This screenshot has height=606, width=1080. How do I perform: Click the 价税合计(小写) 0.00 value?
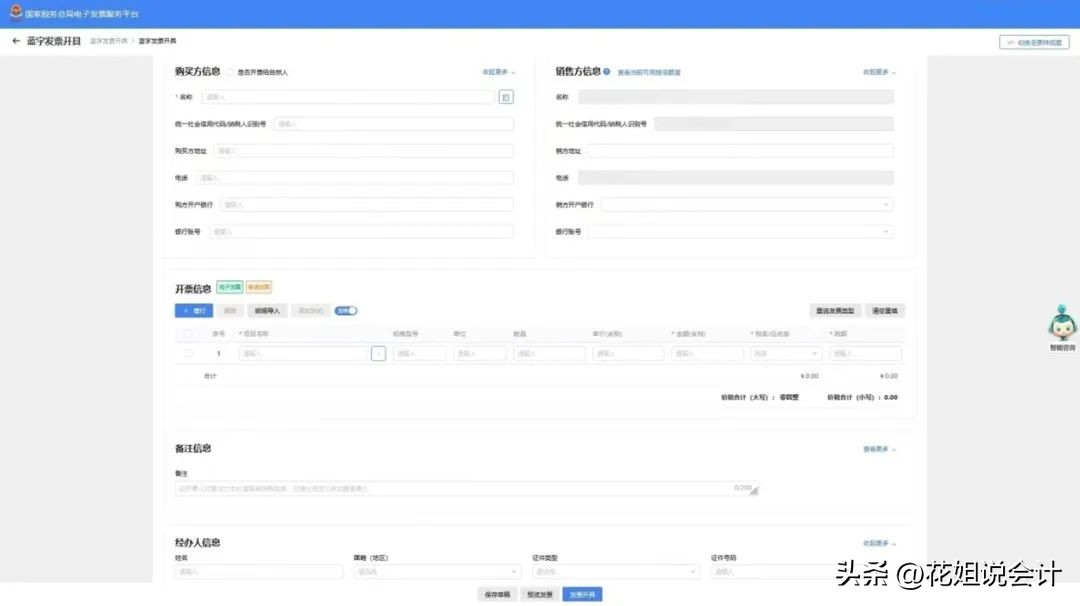pyautogui.click(x=891, y=397)
